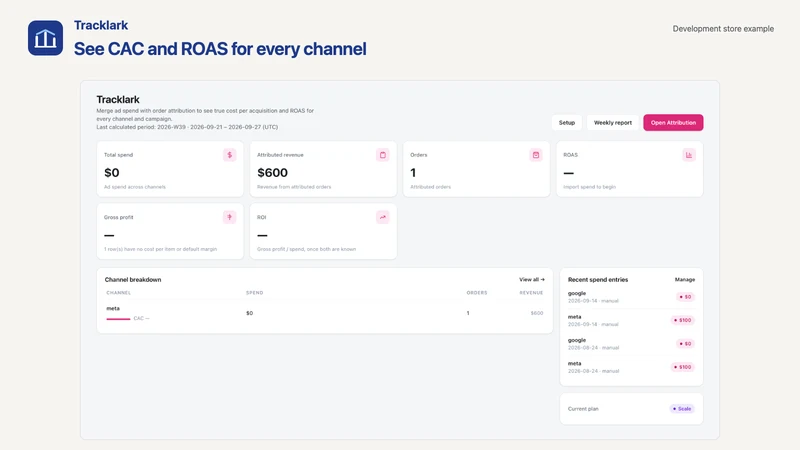This screenshot has width=800, height=450.
Task: Click the REVENUE column header
Action: (x=531, y=293)
